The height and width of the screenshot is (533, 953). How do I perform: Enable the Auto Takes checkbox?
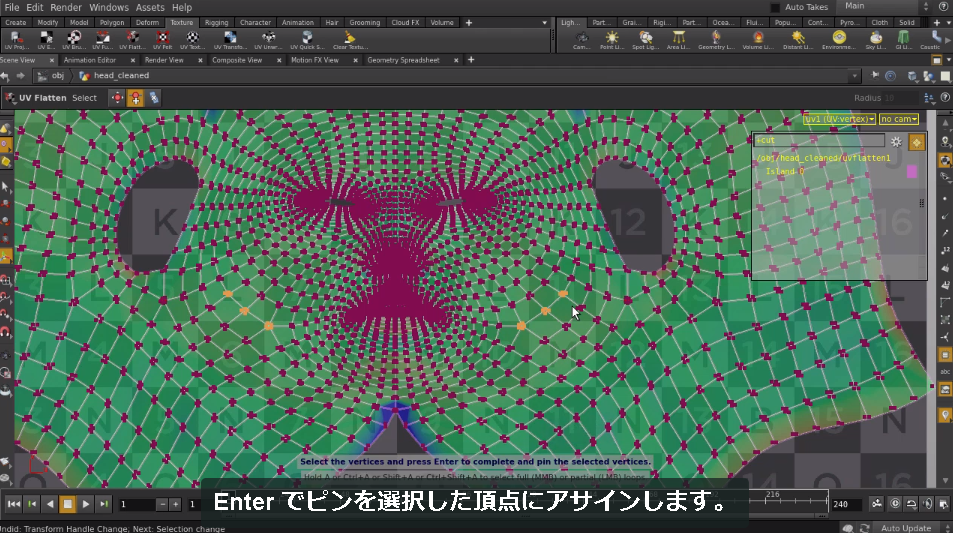tap(775, 7)
